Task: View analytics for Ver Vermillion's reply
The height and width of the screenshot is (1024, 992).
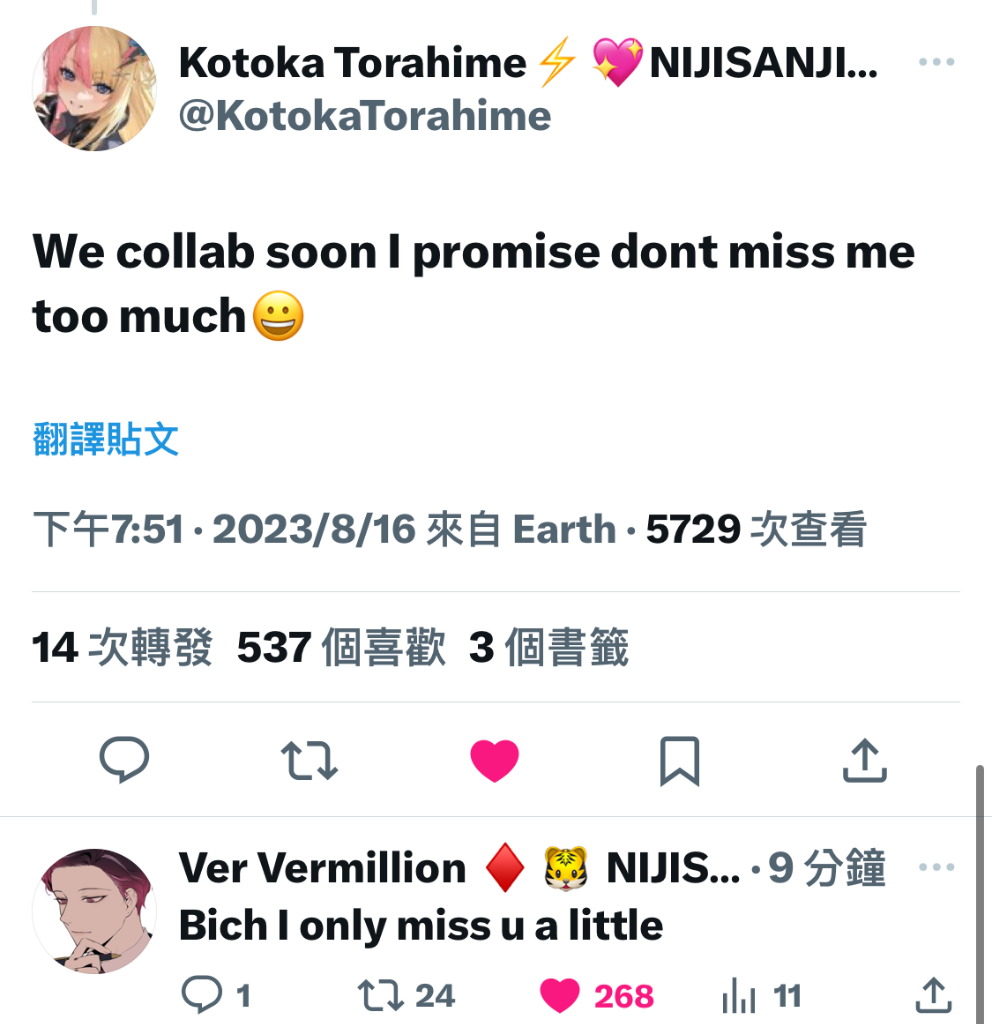Action: [x=762, y=996]
